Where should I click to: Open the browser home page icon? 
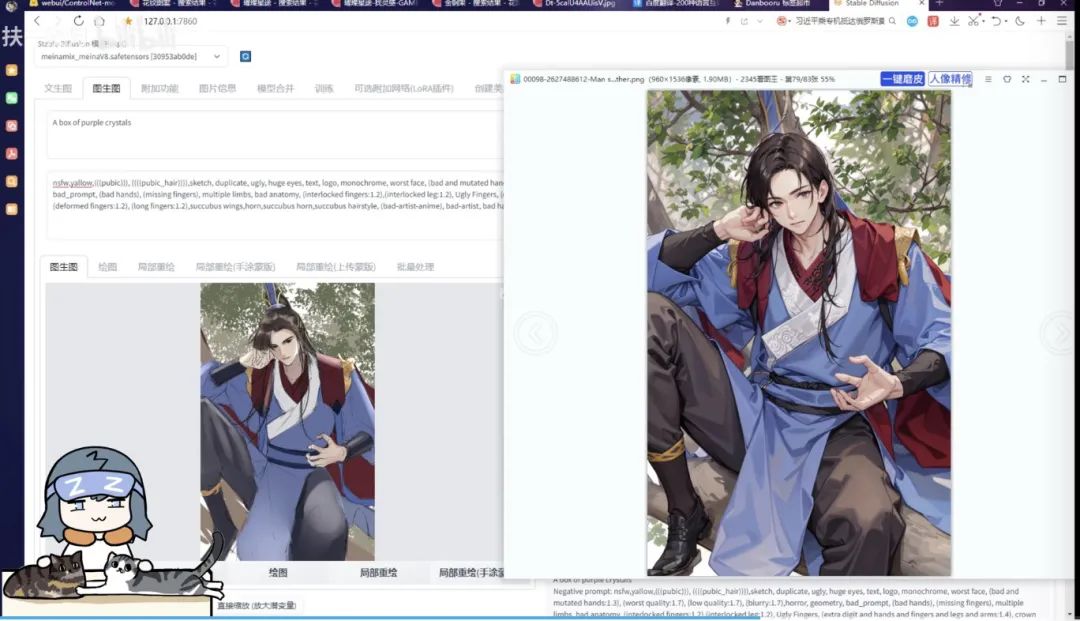tap(99, 21)
